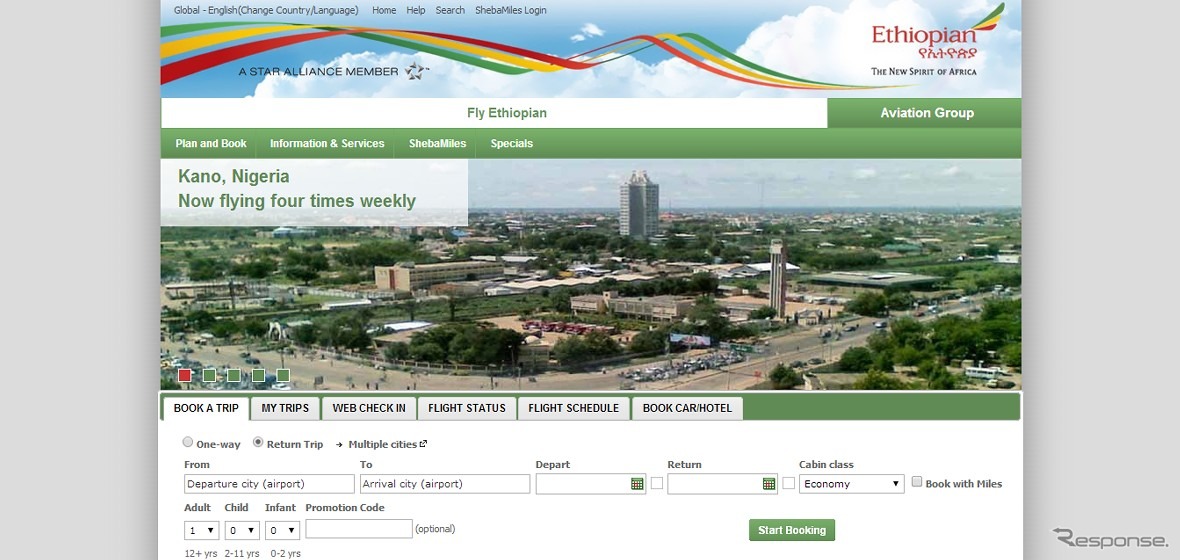Click the Help link at top
The image size is (1180, 560).
tap(415, 11)
